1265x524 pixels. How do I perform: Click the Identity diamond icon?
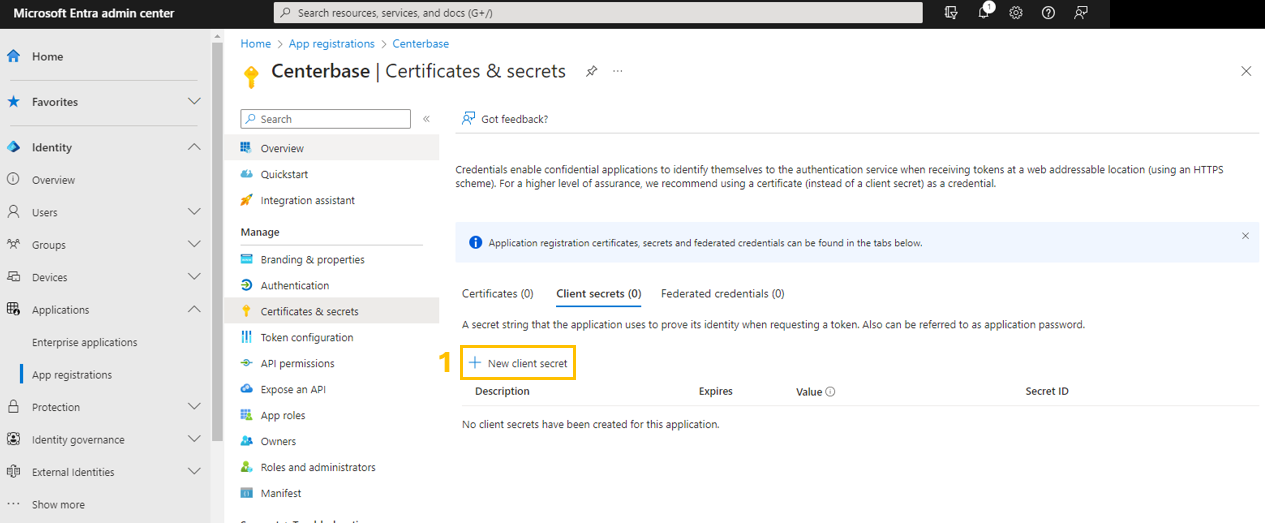[x=14, y=147]
